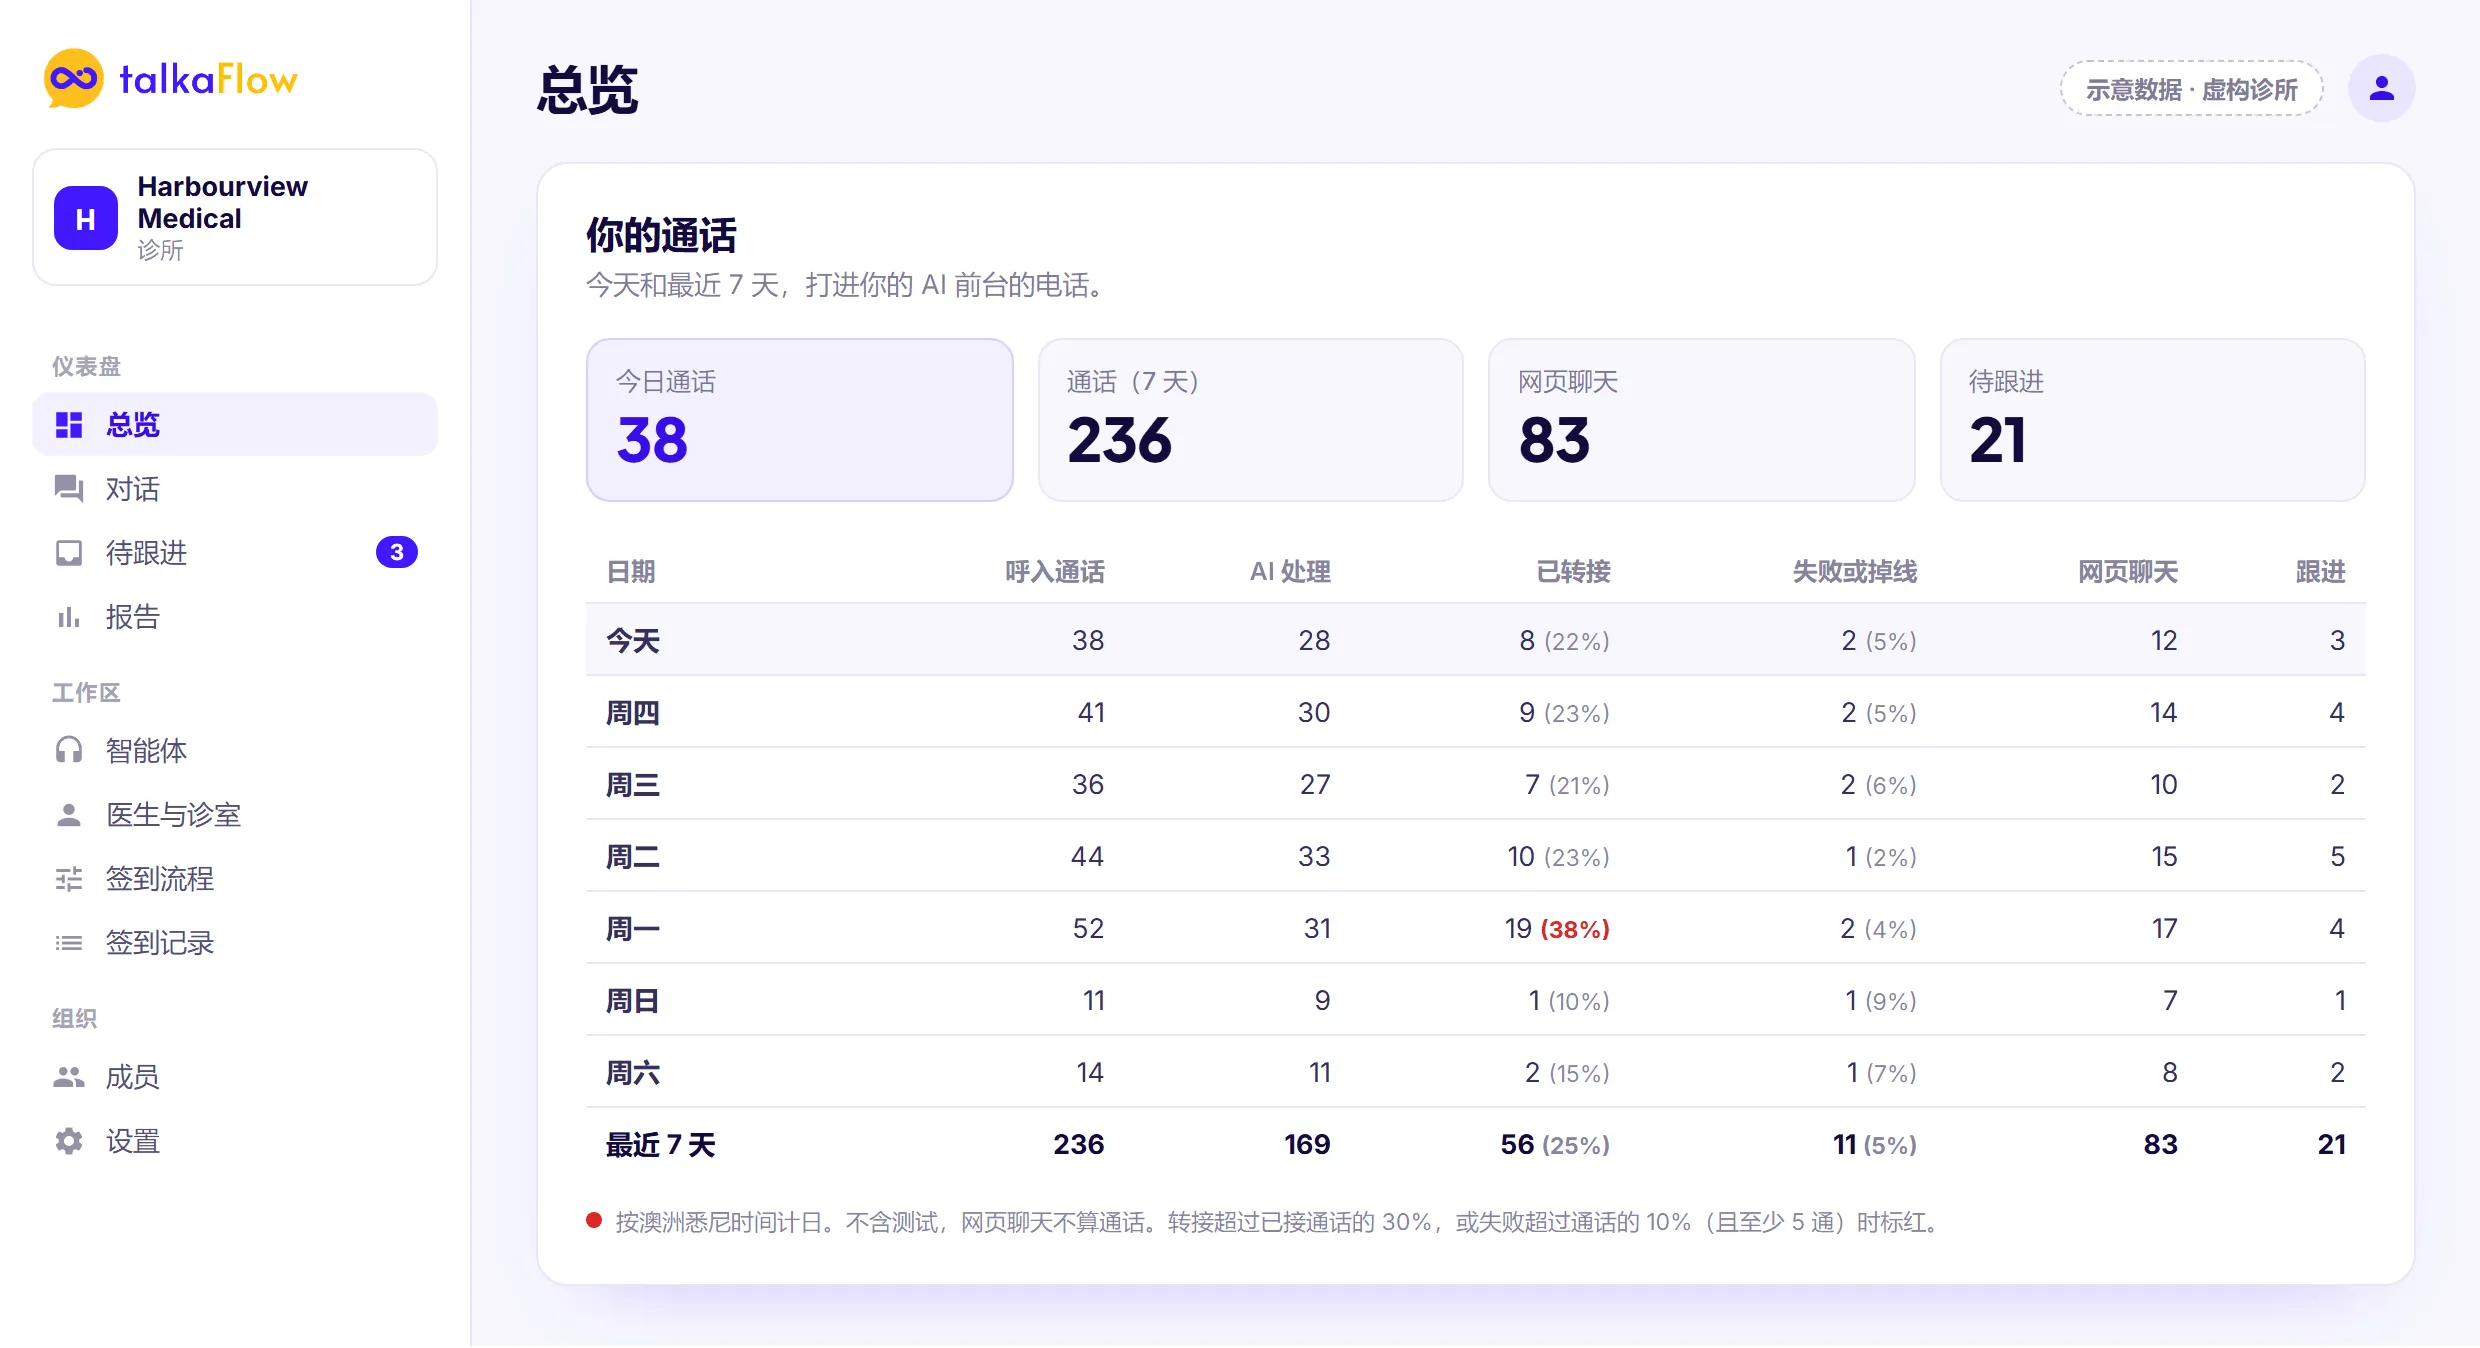Open 医生与诊室 in the sidebar

tap(235, 815)
